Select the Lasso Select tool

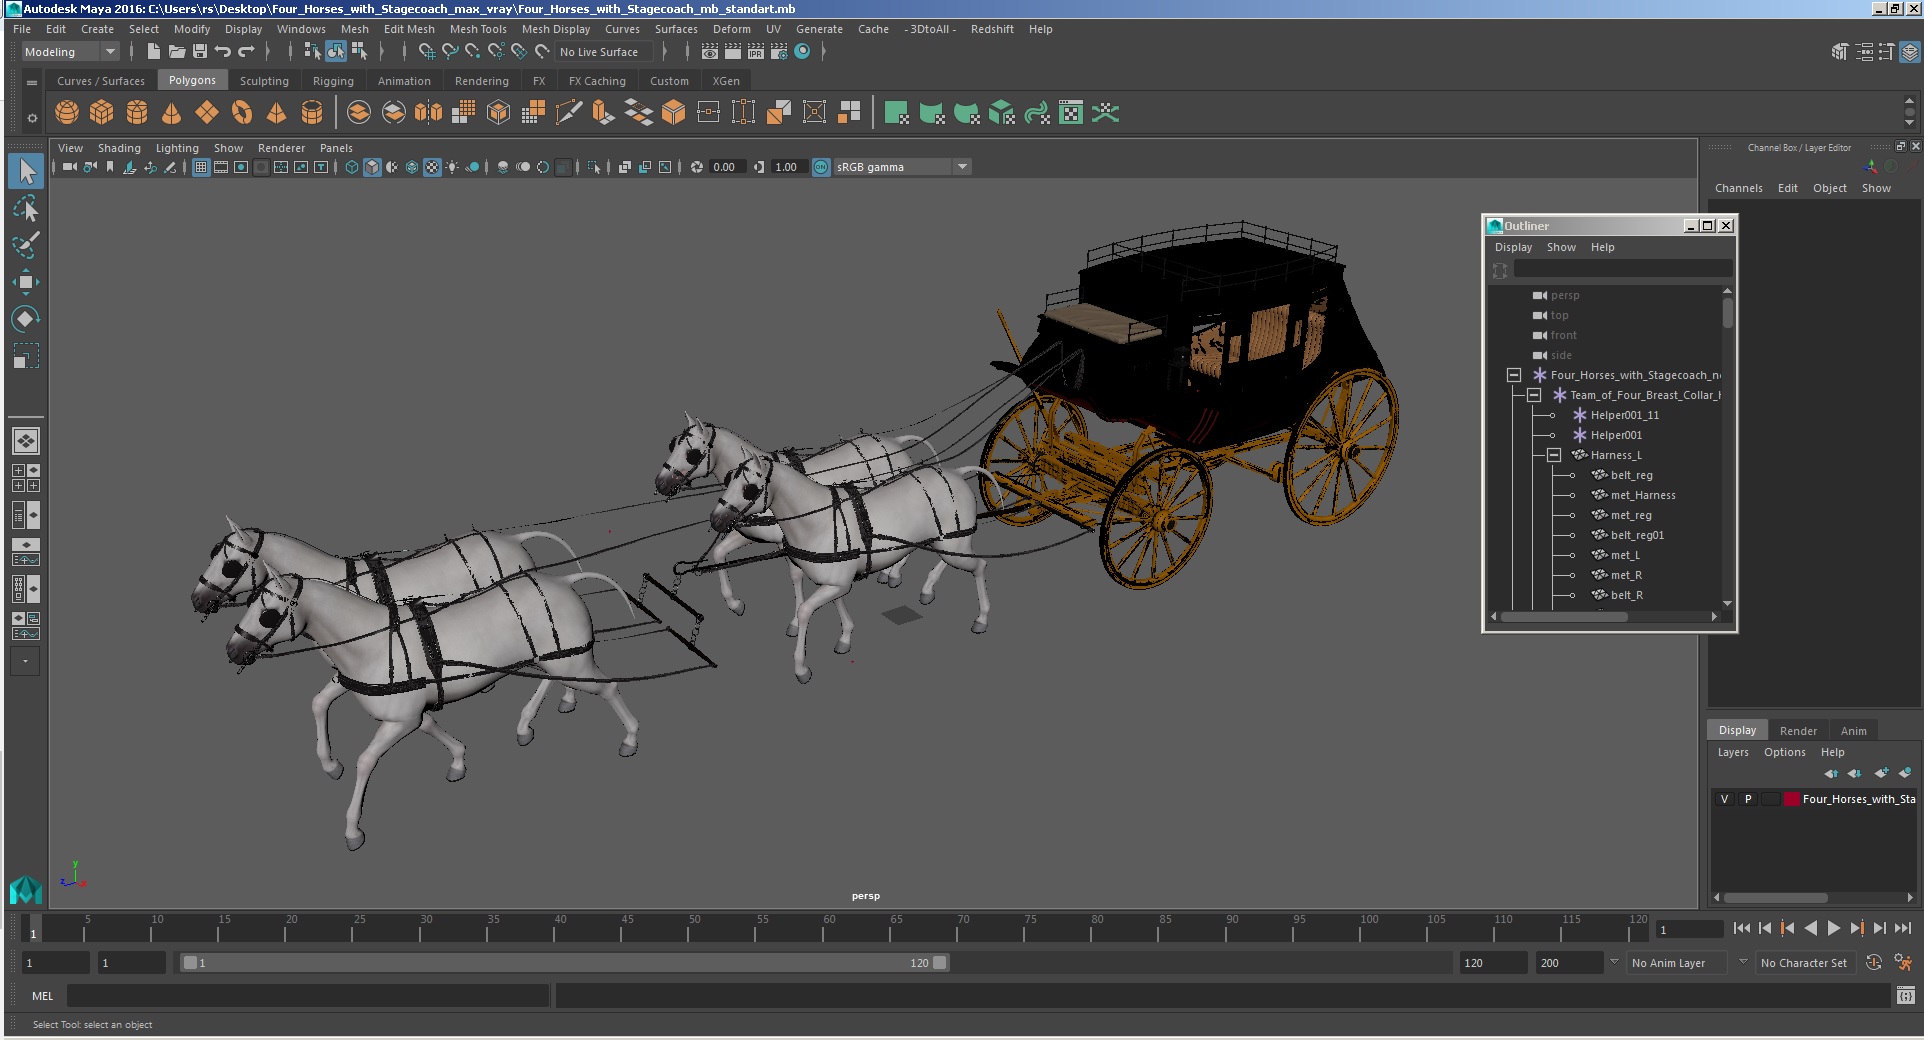tap(26, 209)
